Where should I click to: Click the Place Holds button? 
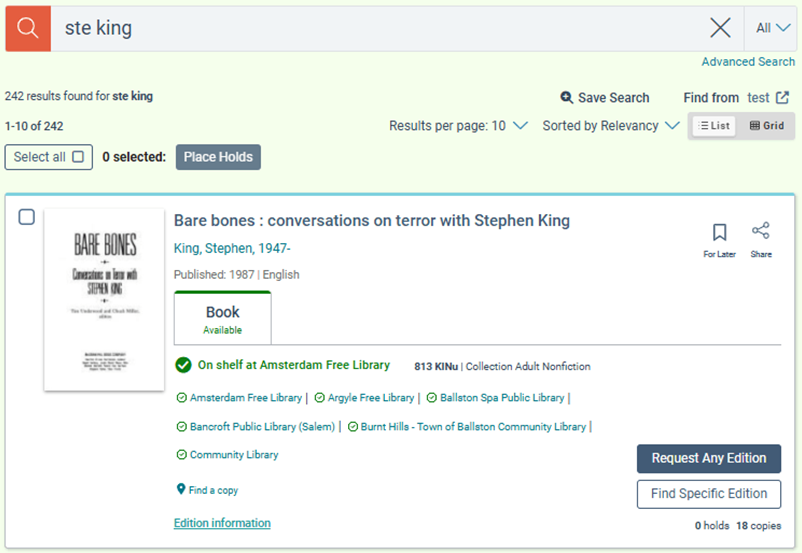(218, 157)
